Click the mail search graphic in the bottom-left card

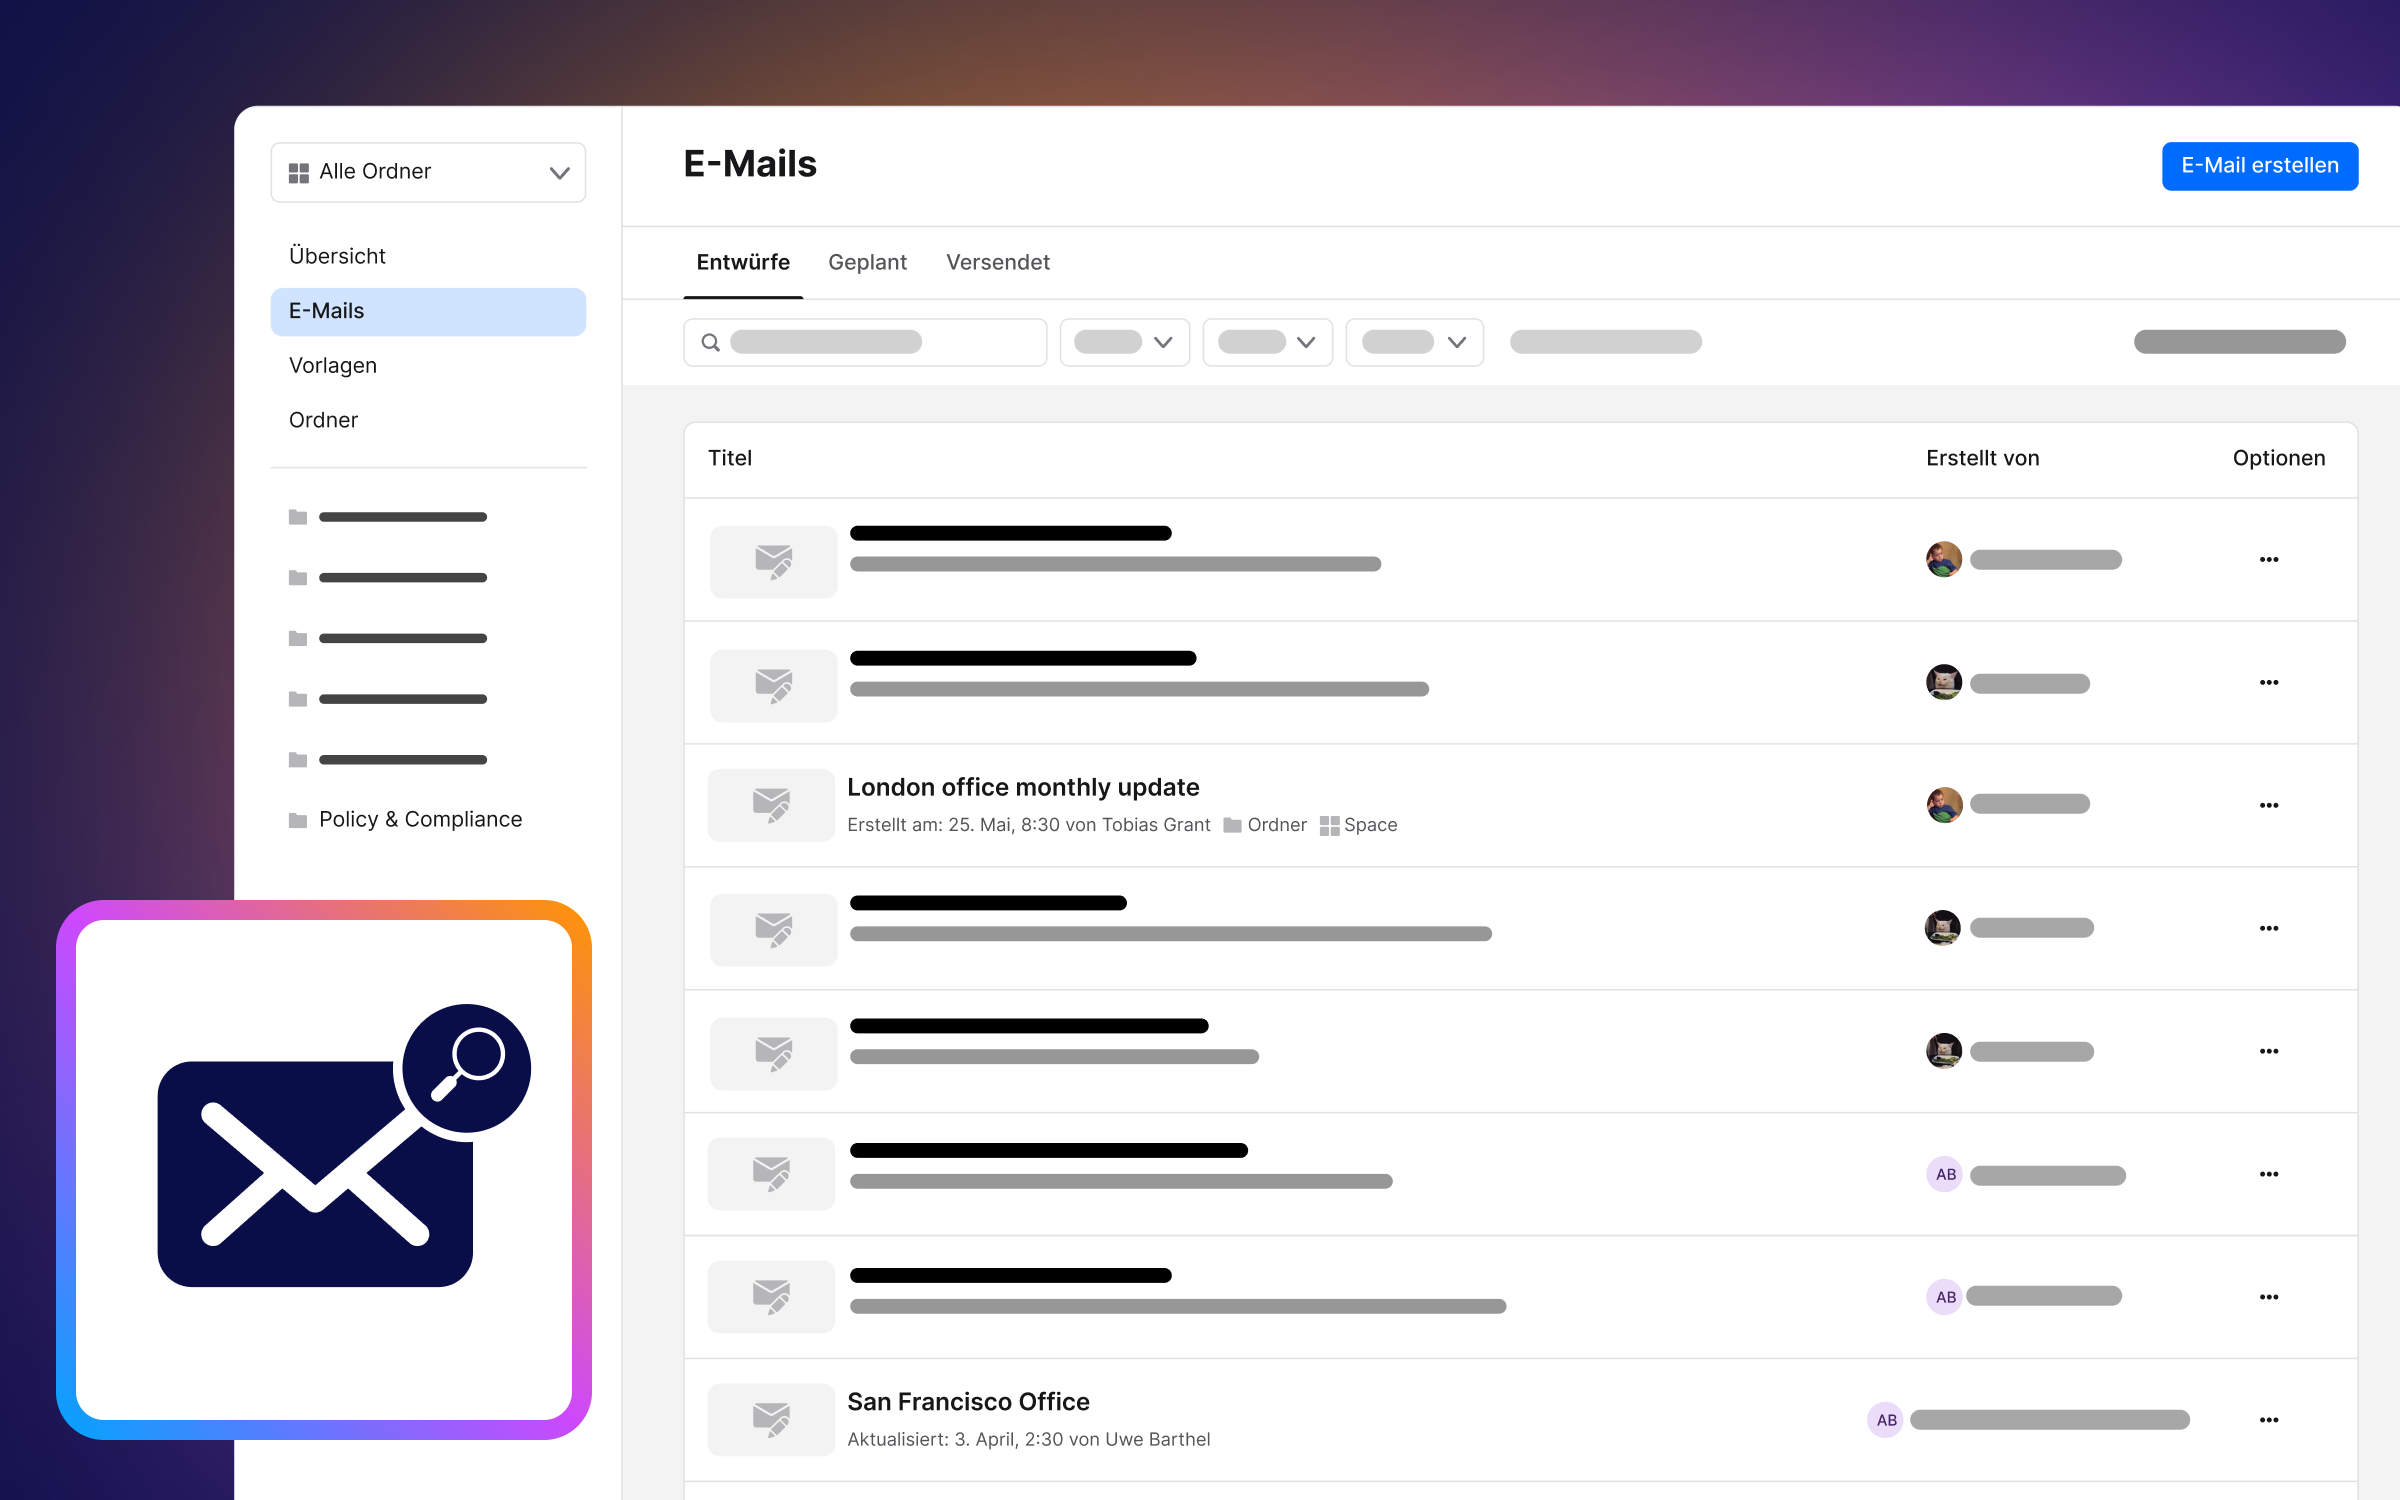click(x=315, y=1170)
